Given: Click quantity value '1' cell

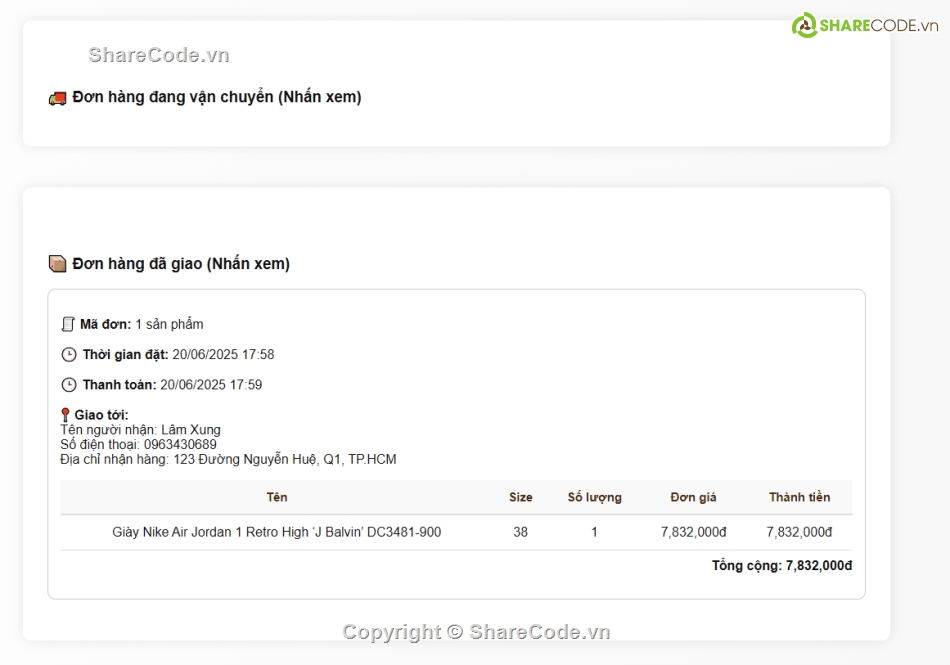Looking at the screenshot, I should coord(594,532).
